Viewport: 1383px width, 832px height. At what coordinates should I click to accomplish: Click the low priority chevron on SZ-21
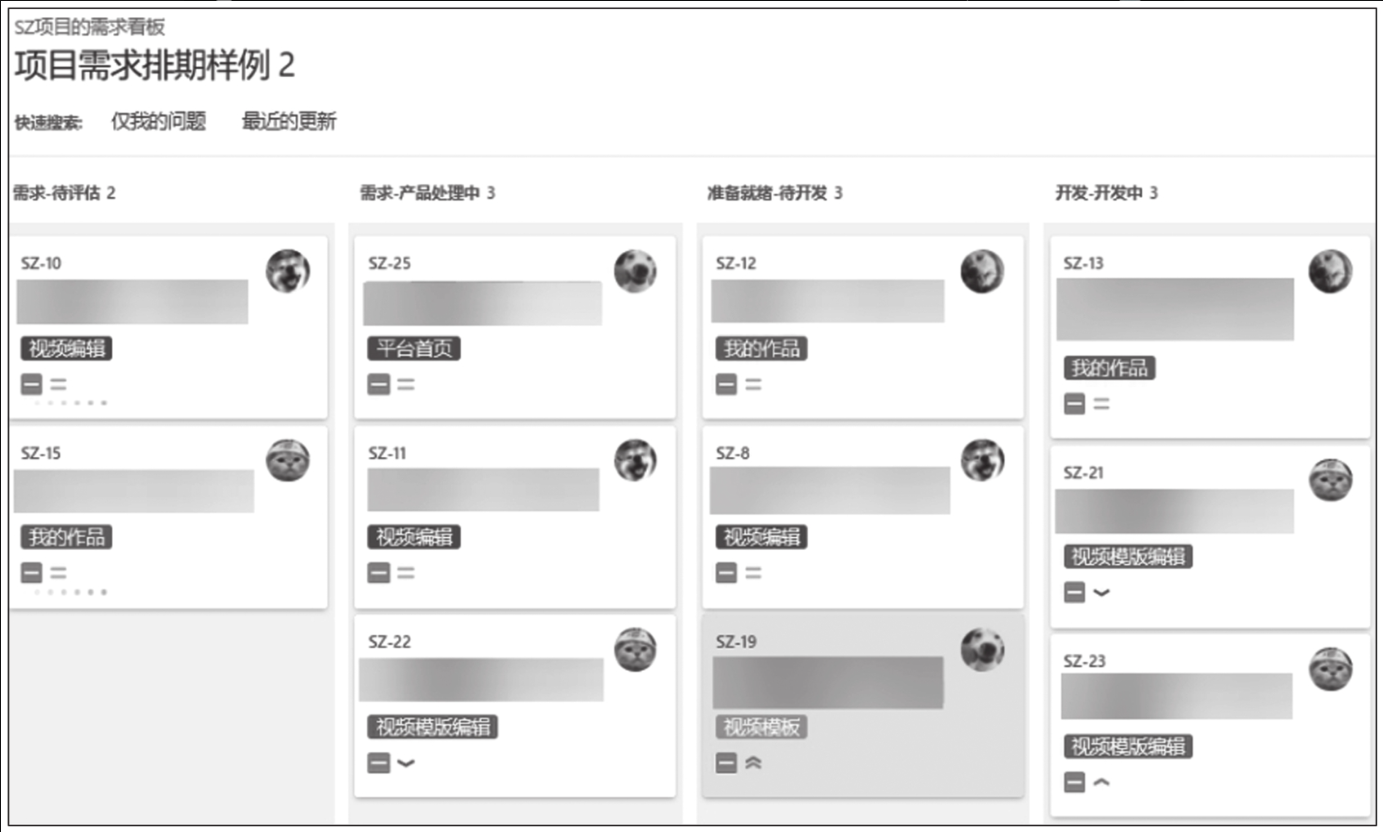[x=1101, y=592]
